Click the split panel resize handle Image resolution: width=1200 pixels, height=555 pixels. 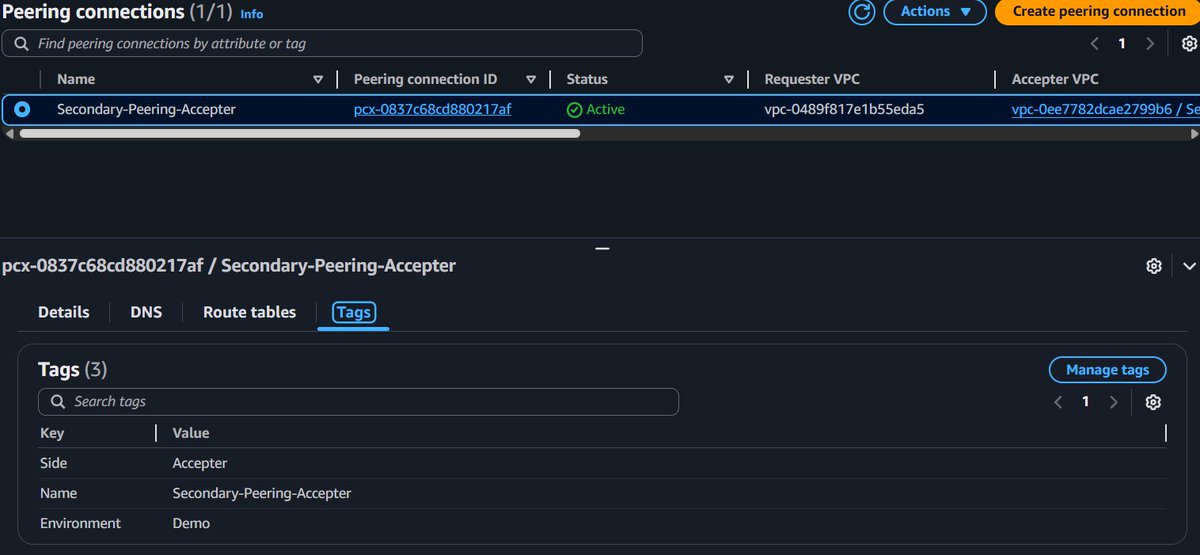(601, 248)
